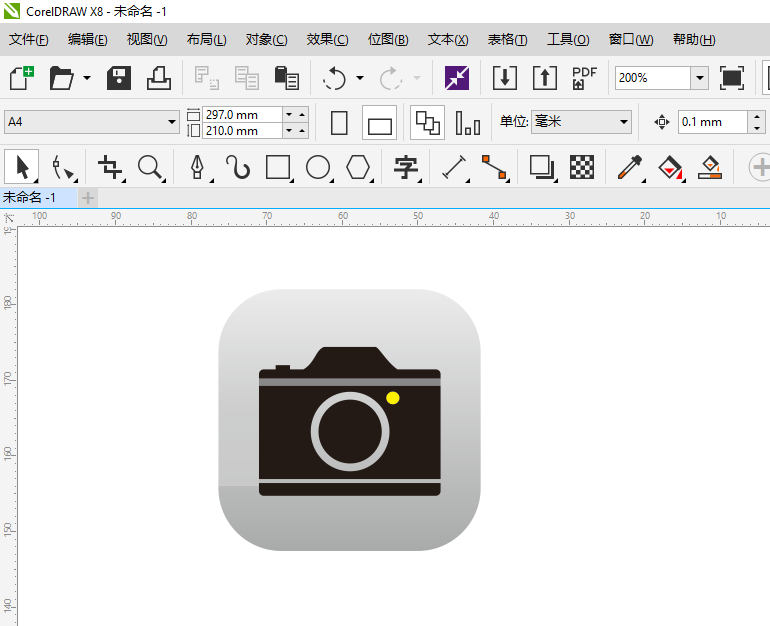Select the Rectangle tool
Screen dimensions: 770x626
[x=278, y=167]
